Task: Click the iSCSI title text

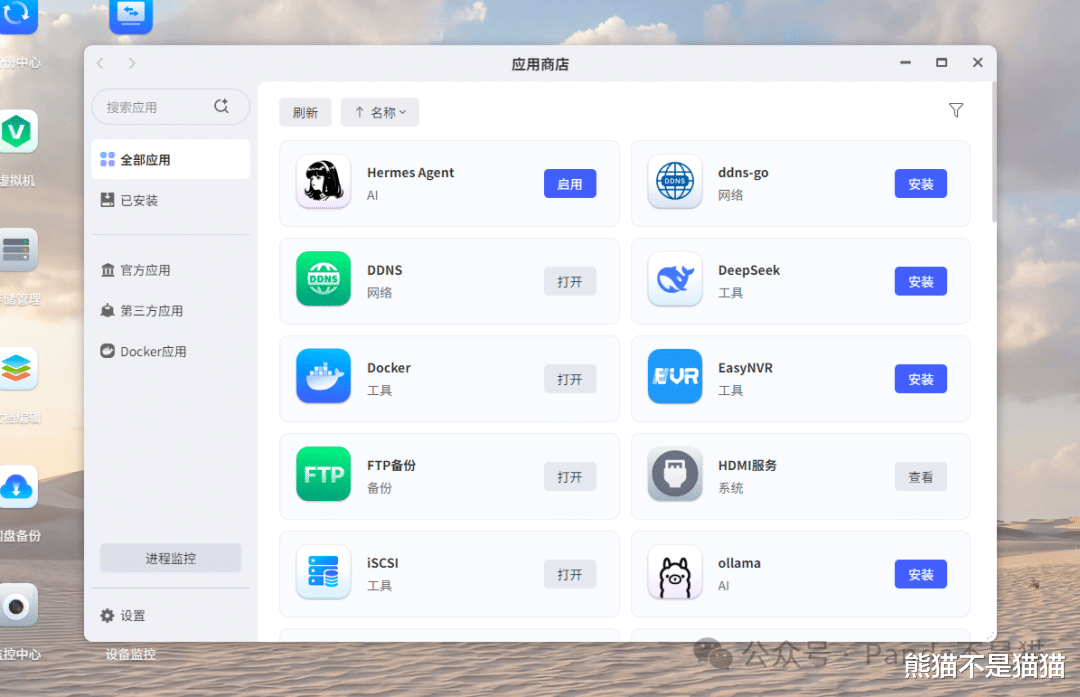Action: tap(382, 563)
